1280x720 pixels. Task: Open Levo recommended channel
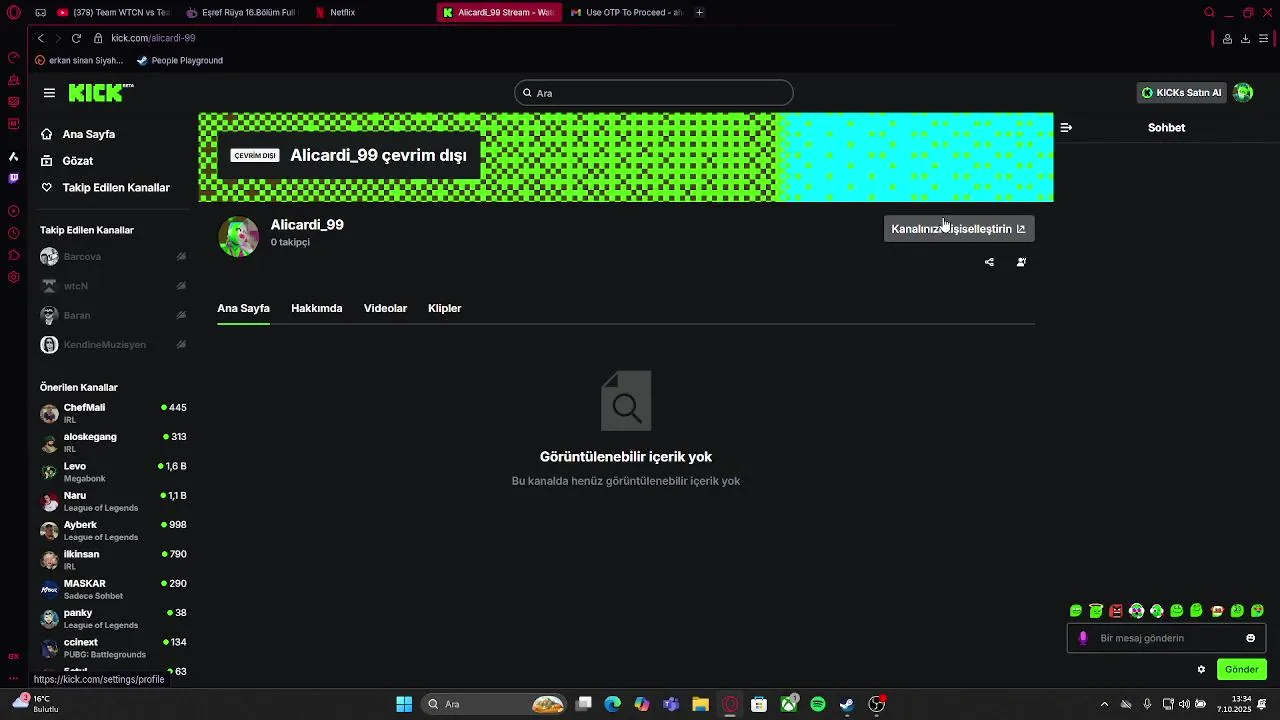point(113,472)
